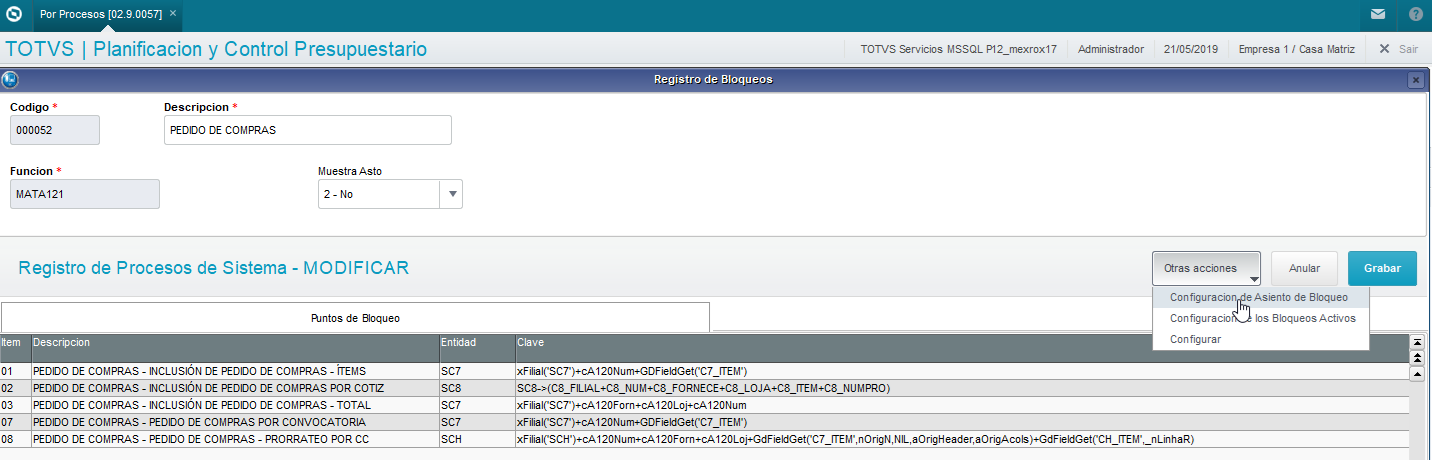Close the Por Procesos tab with its X
1432x460 pixels.
click(173, 14)
